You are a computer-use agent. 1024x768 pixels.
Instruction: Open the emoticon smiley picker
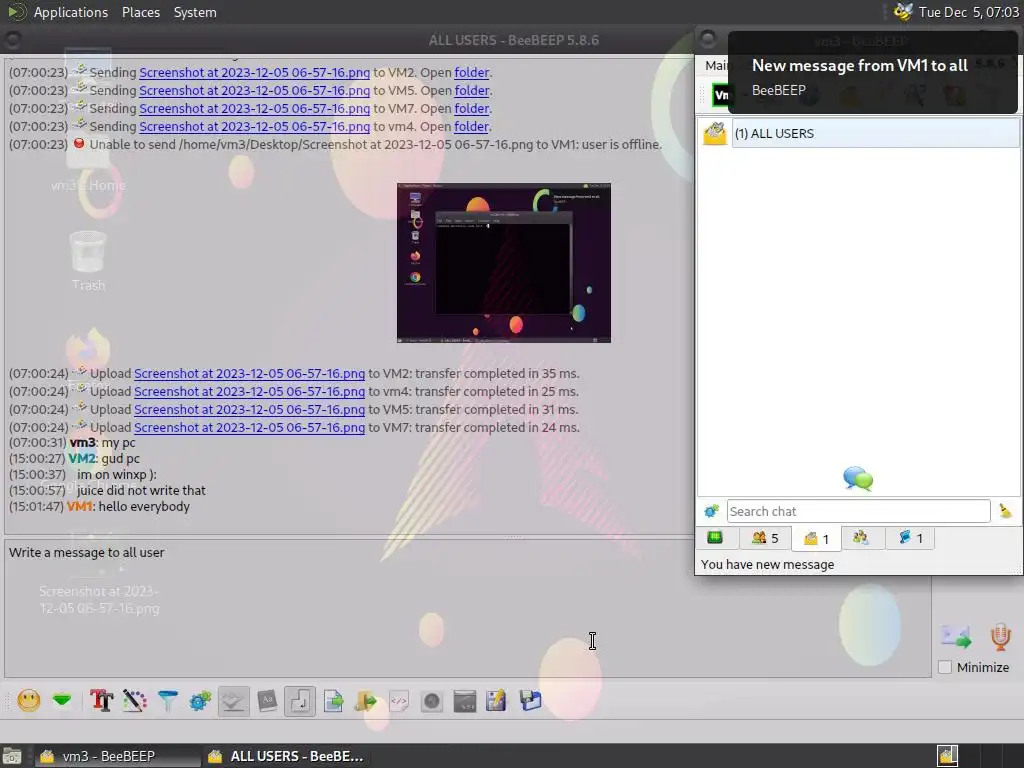tap(29, 701)
